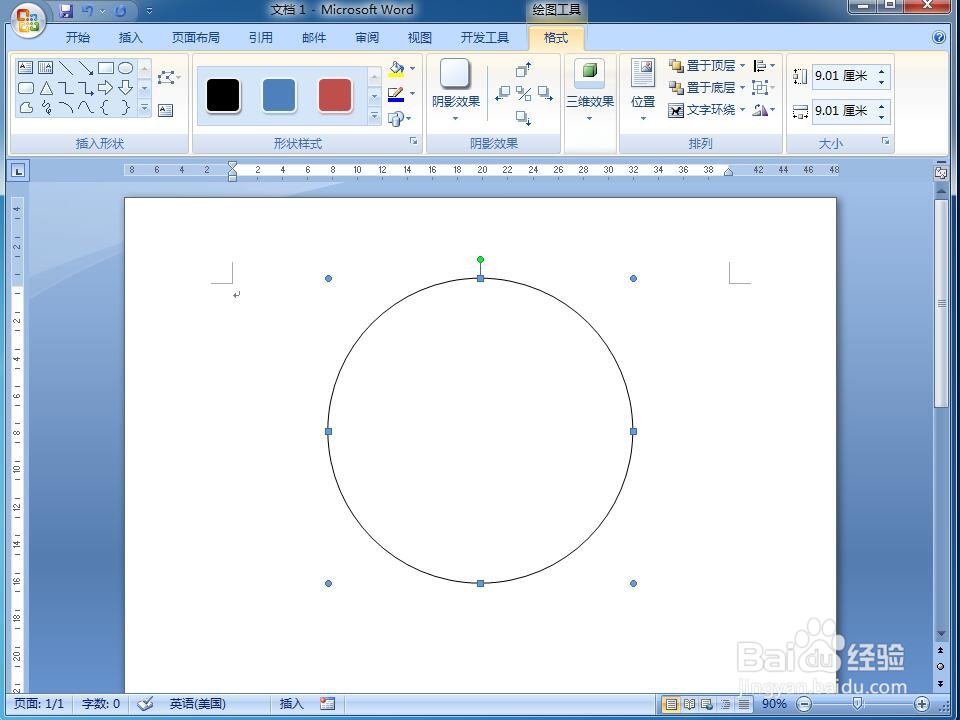Toggle shadow on/off center icon
This screenshot has width=960, height=720.
pyautogui.click(x=523, y=94)
